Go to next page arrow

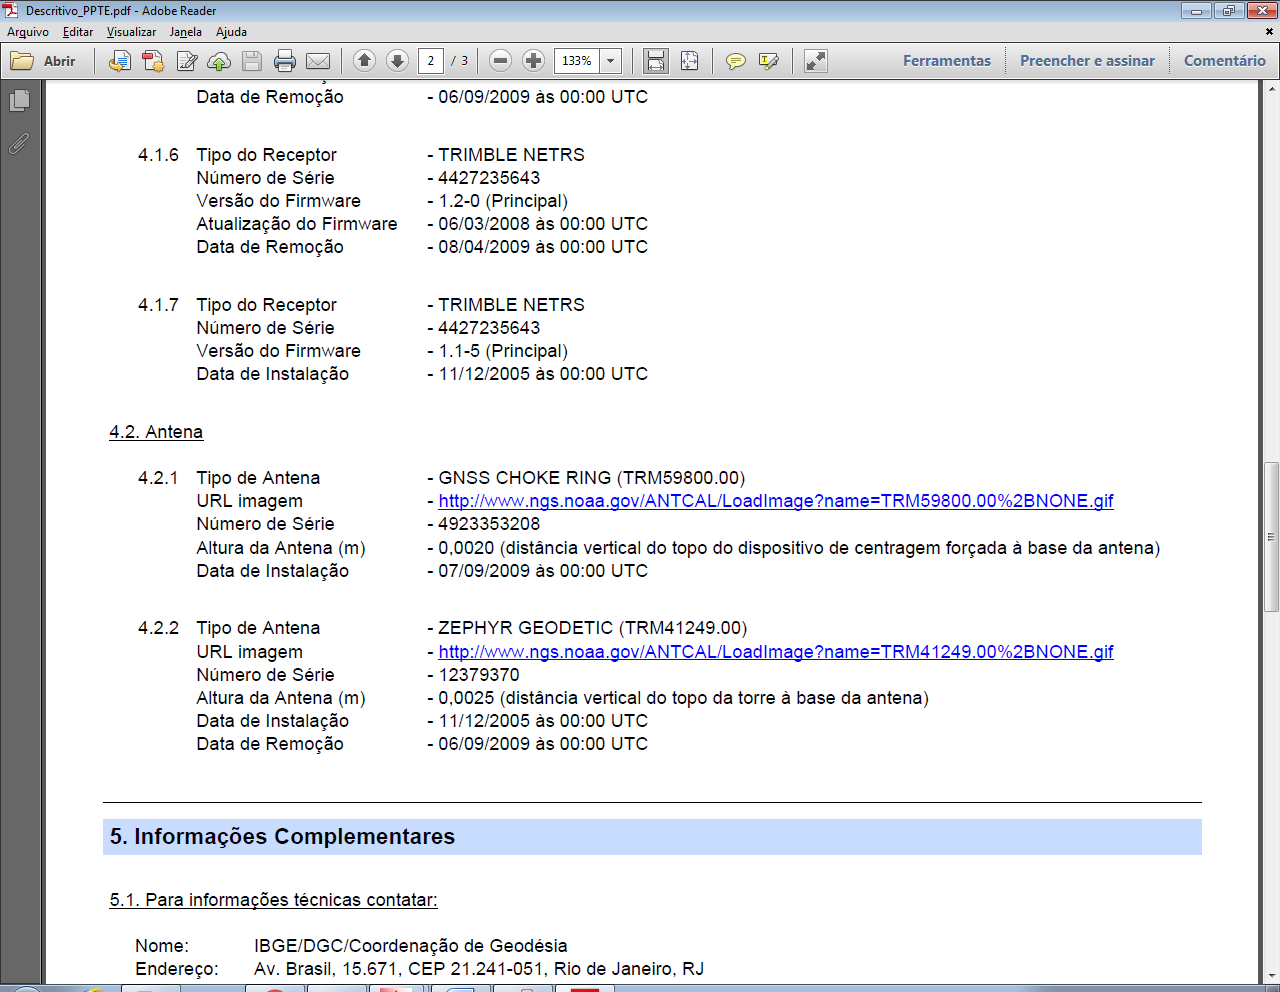[x=397, y=61]
